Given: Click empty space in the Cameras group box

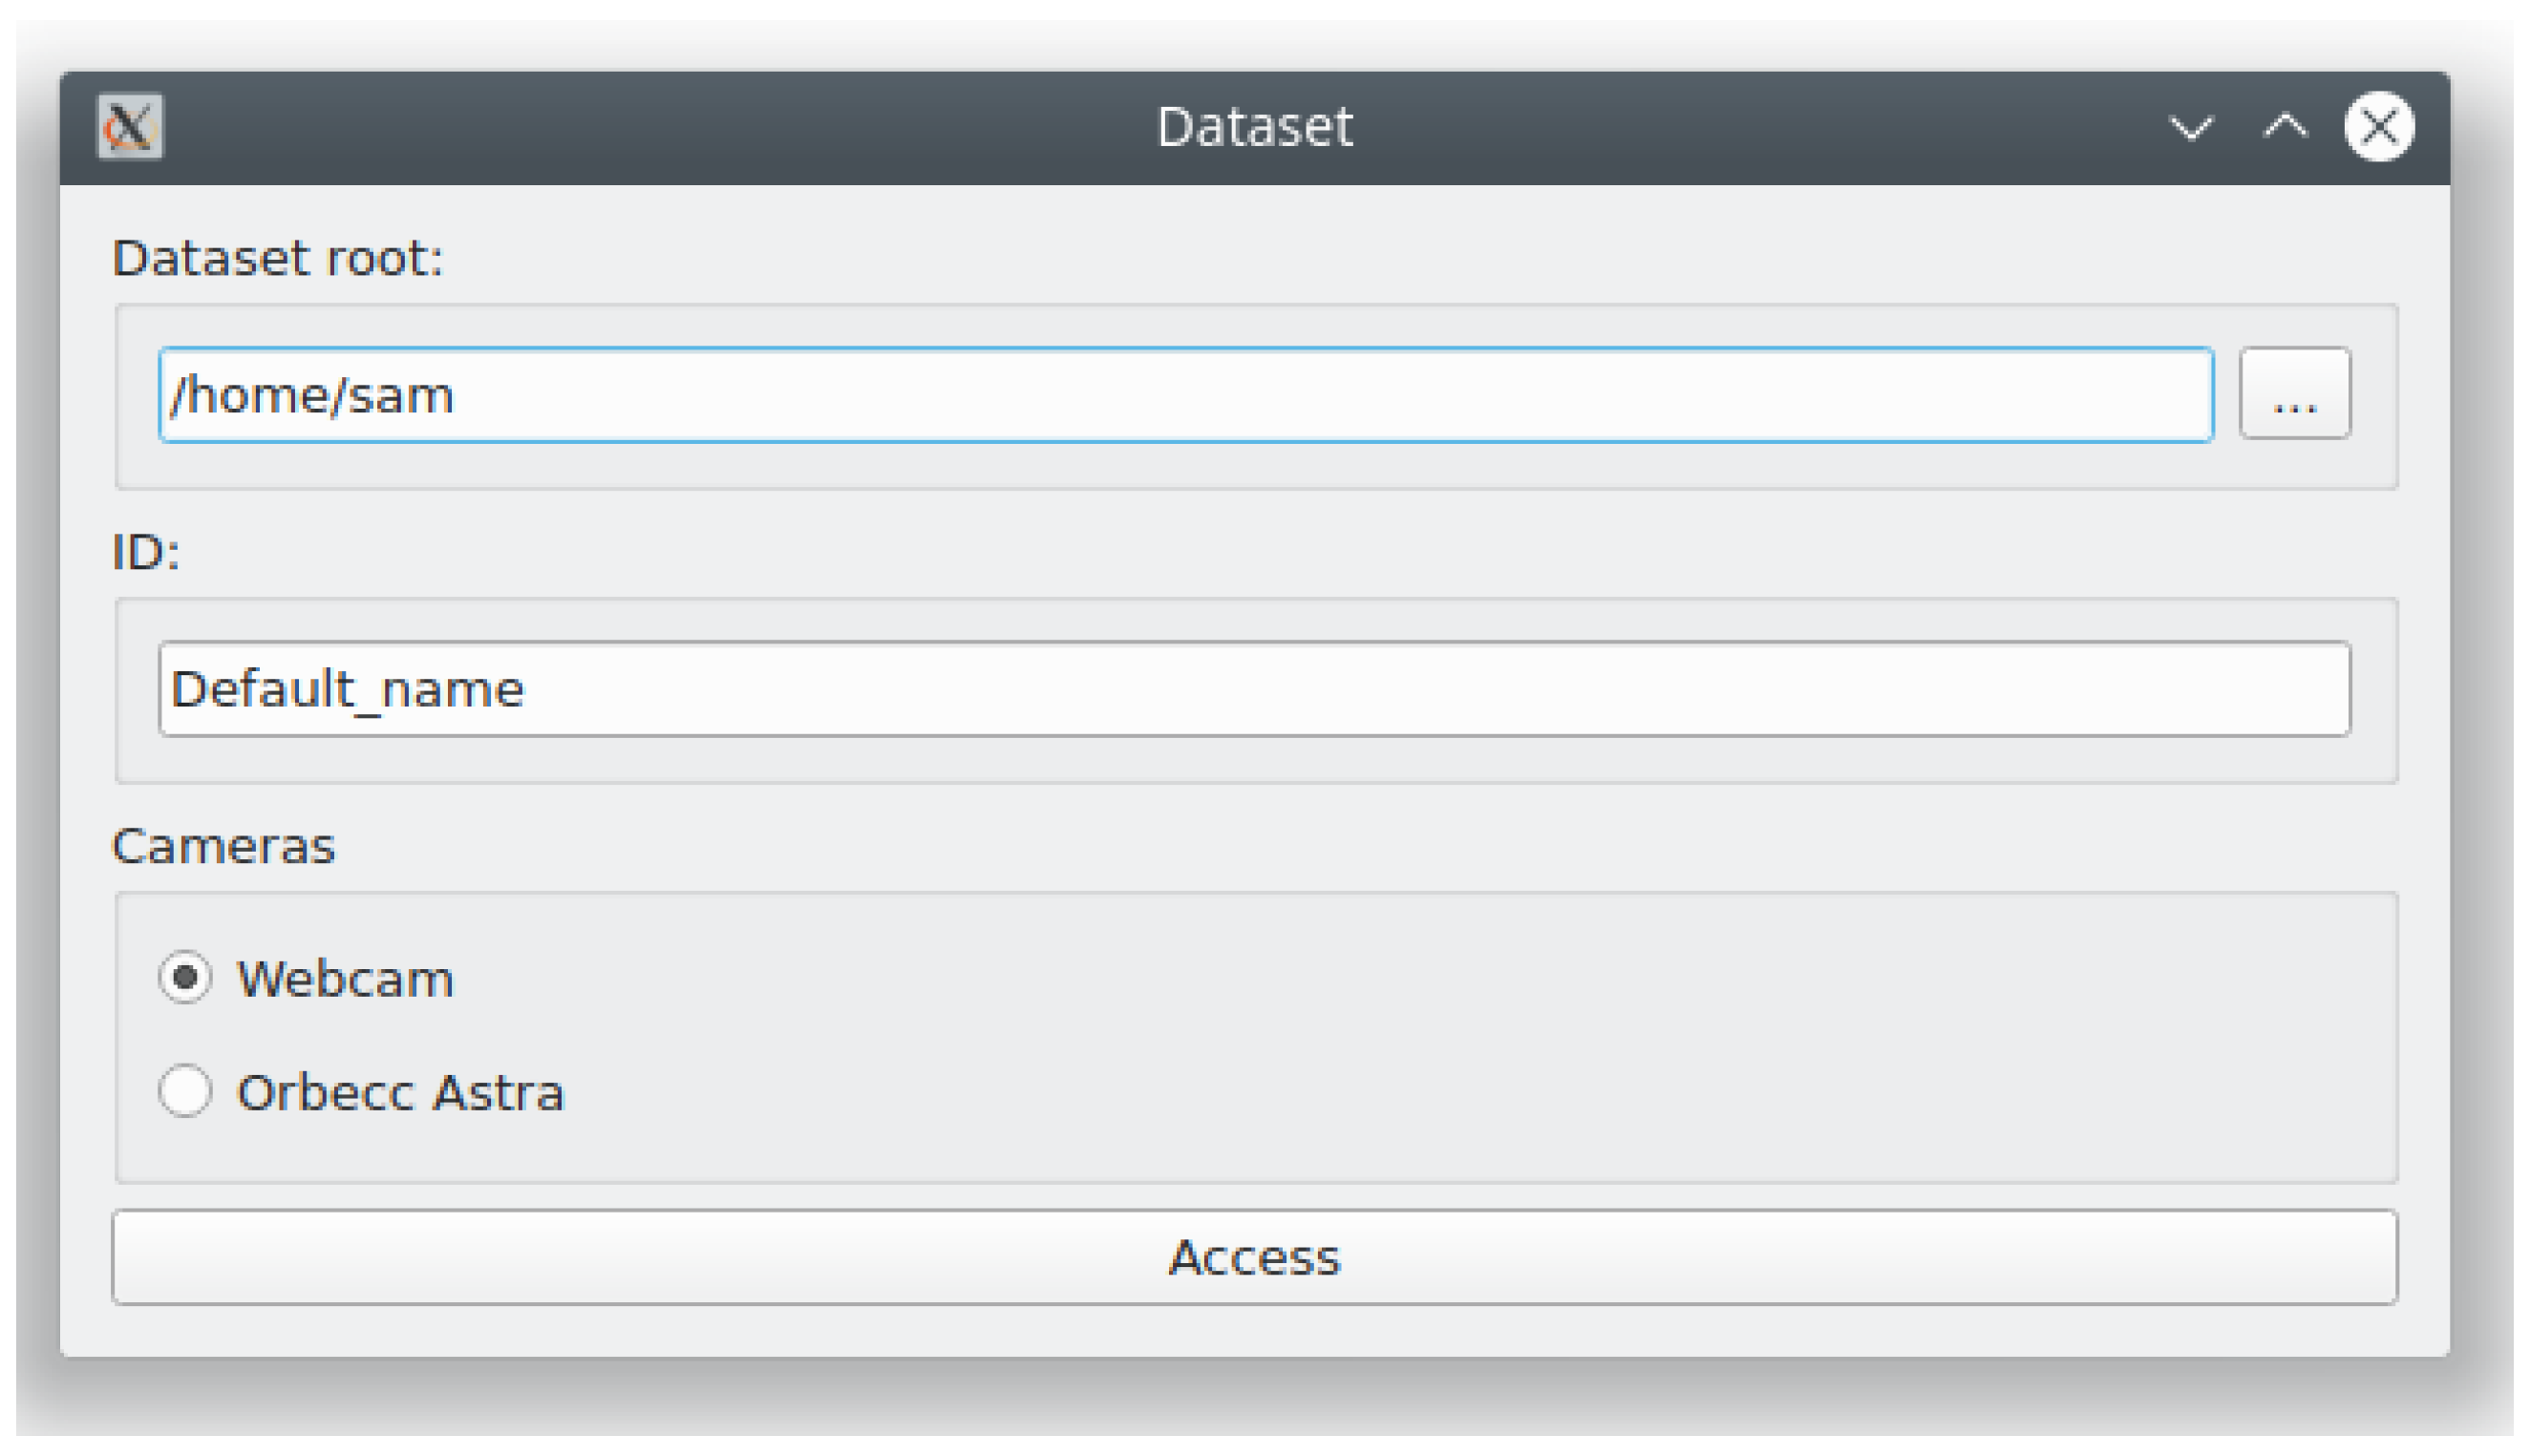Looking at the screenshot, I should coord(1500,1040).
